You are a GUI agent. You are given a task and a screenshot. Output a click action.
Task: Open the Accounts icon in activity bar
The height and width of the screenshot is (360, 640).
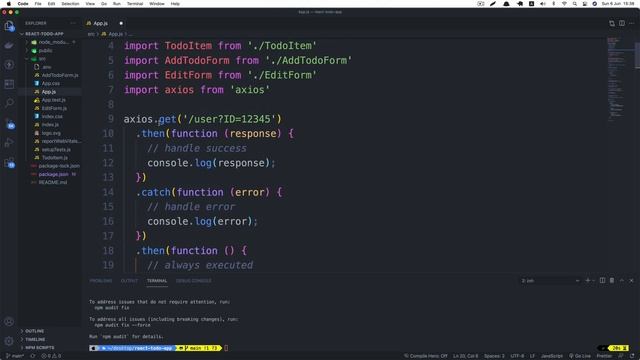tap(9, 322)
